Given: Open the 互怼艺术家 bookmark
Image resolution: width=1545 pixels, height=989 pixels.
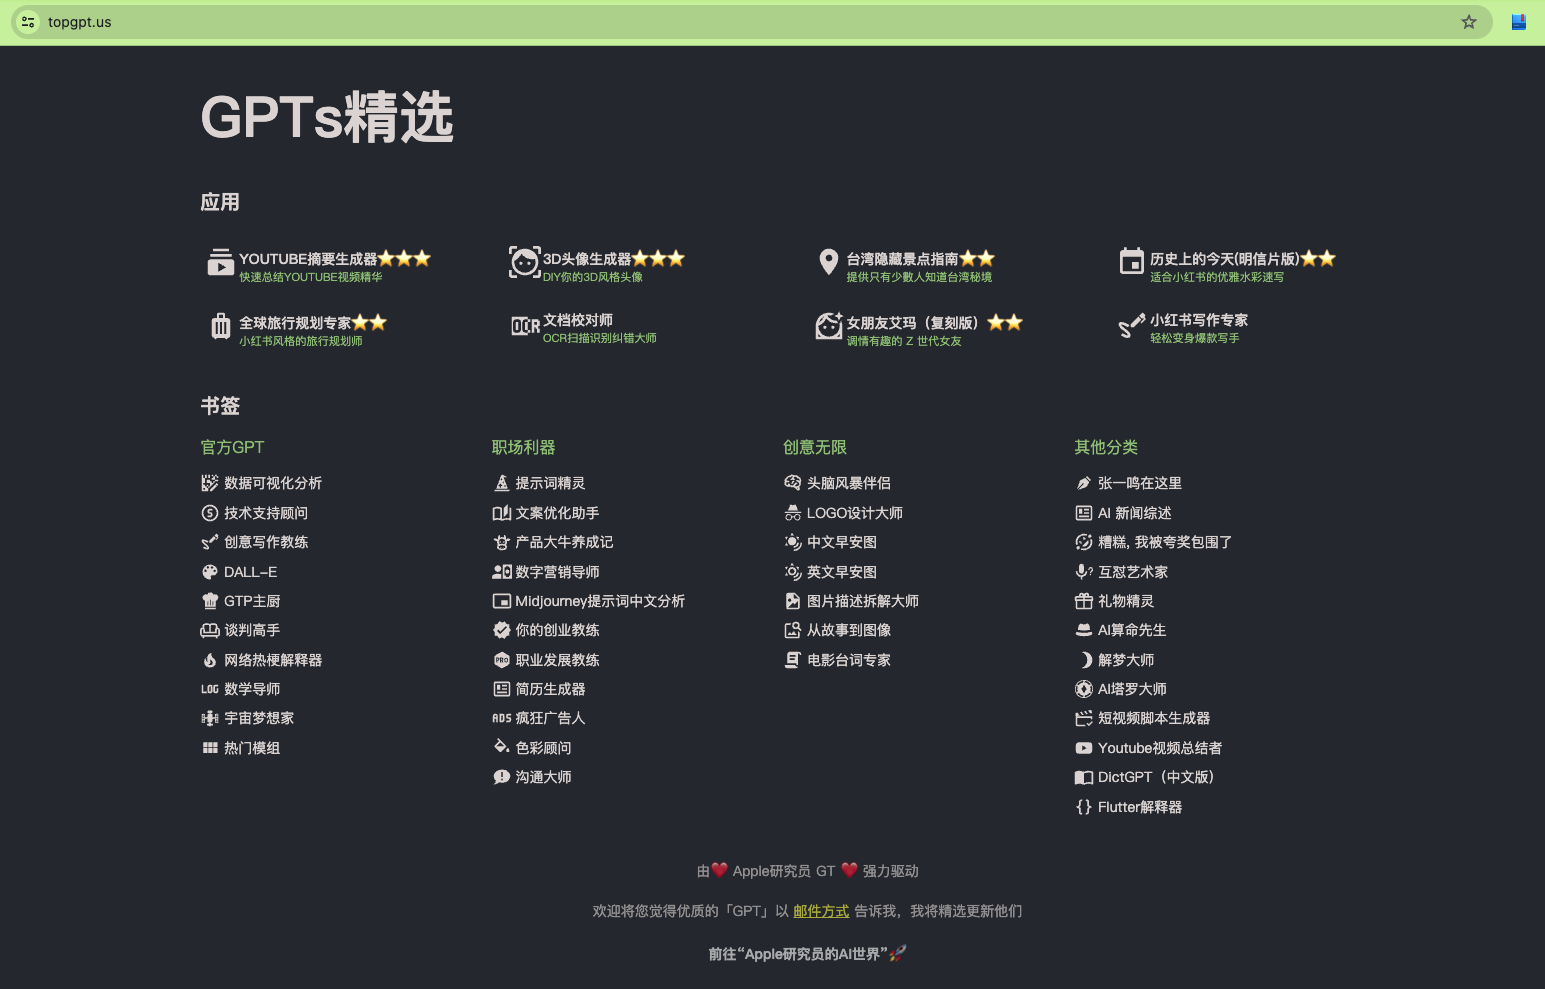Looking at the screenshot, I should (1133, 572).
